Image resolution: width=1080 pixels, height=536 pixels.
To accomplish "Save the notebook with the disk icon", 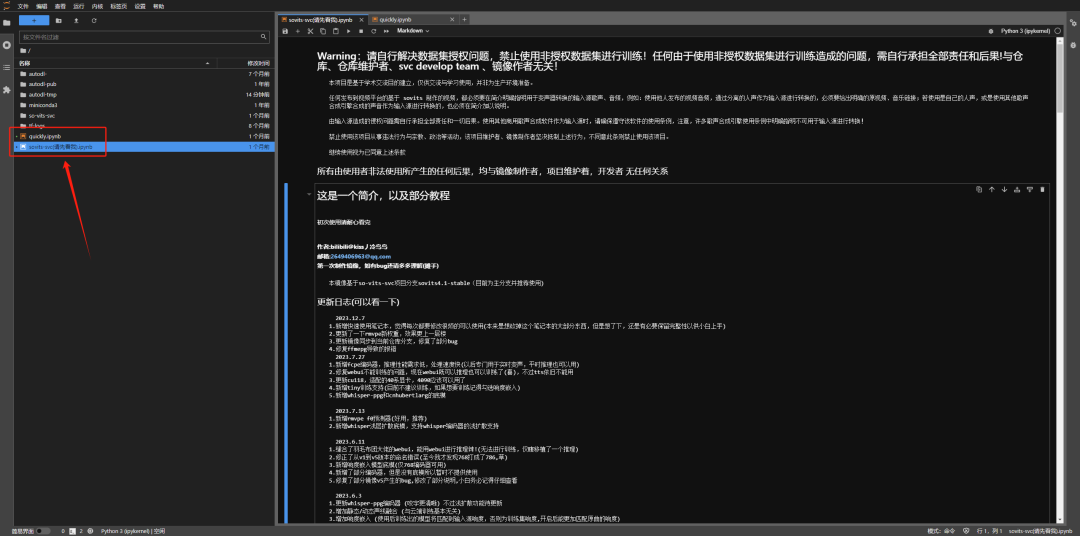I will coord(285,31).
